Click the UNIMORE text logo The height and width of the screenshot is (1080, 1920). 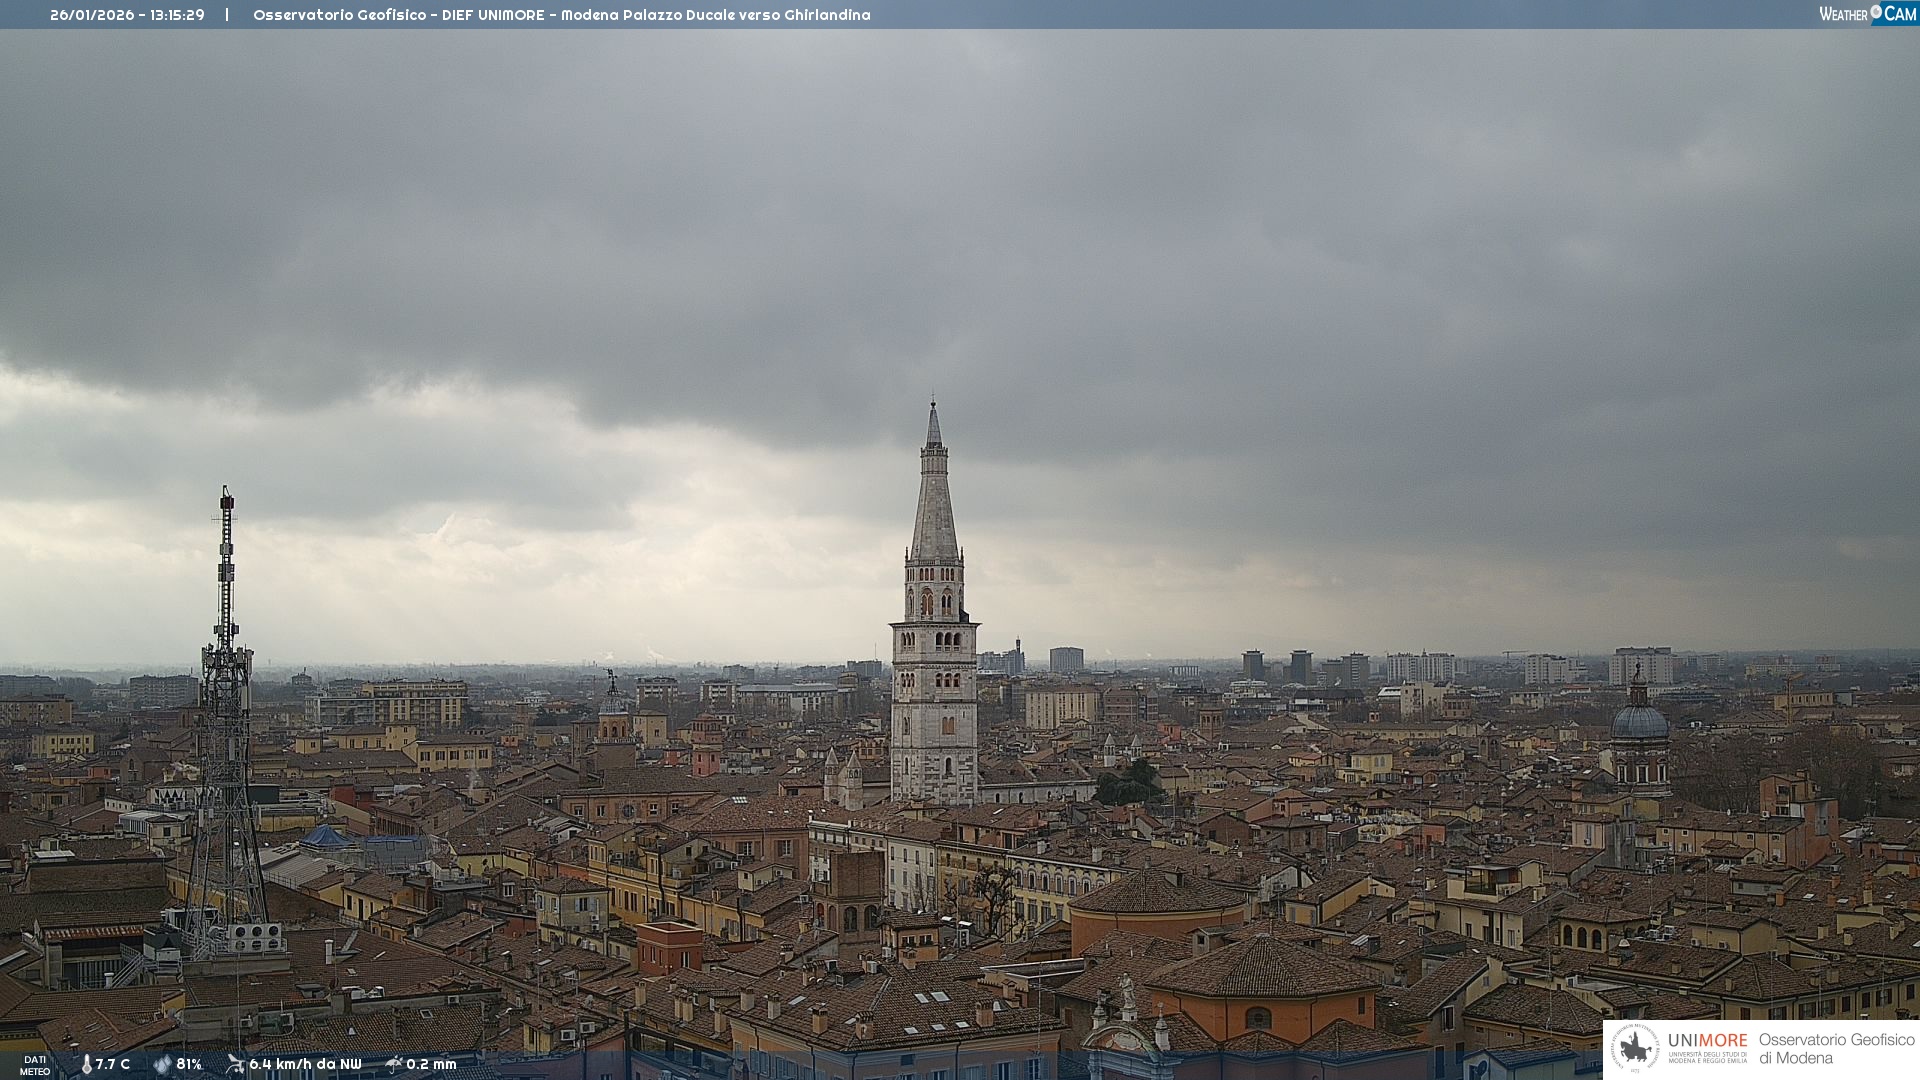tap(1707, 1041)
